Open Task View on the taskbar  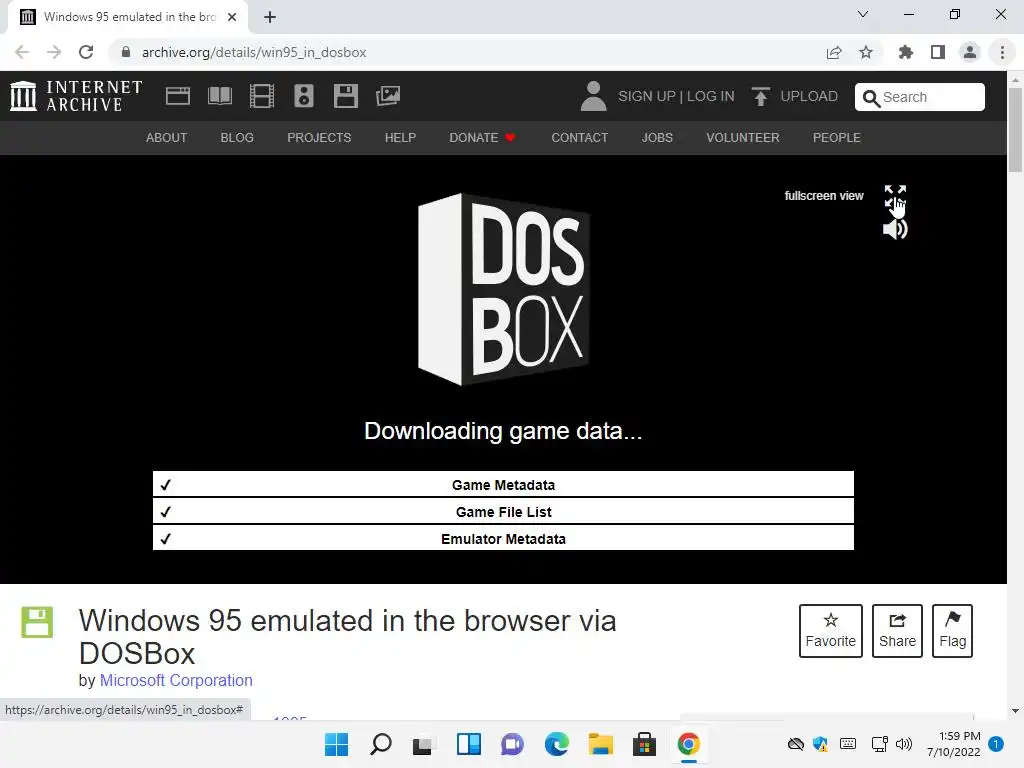423,744
